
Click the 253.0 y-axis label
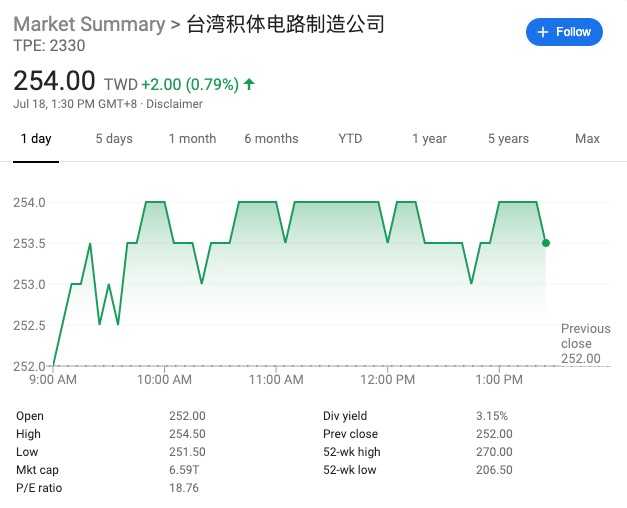[29, 285]
